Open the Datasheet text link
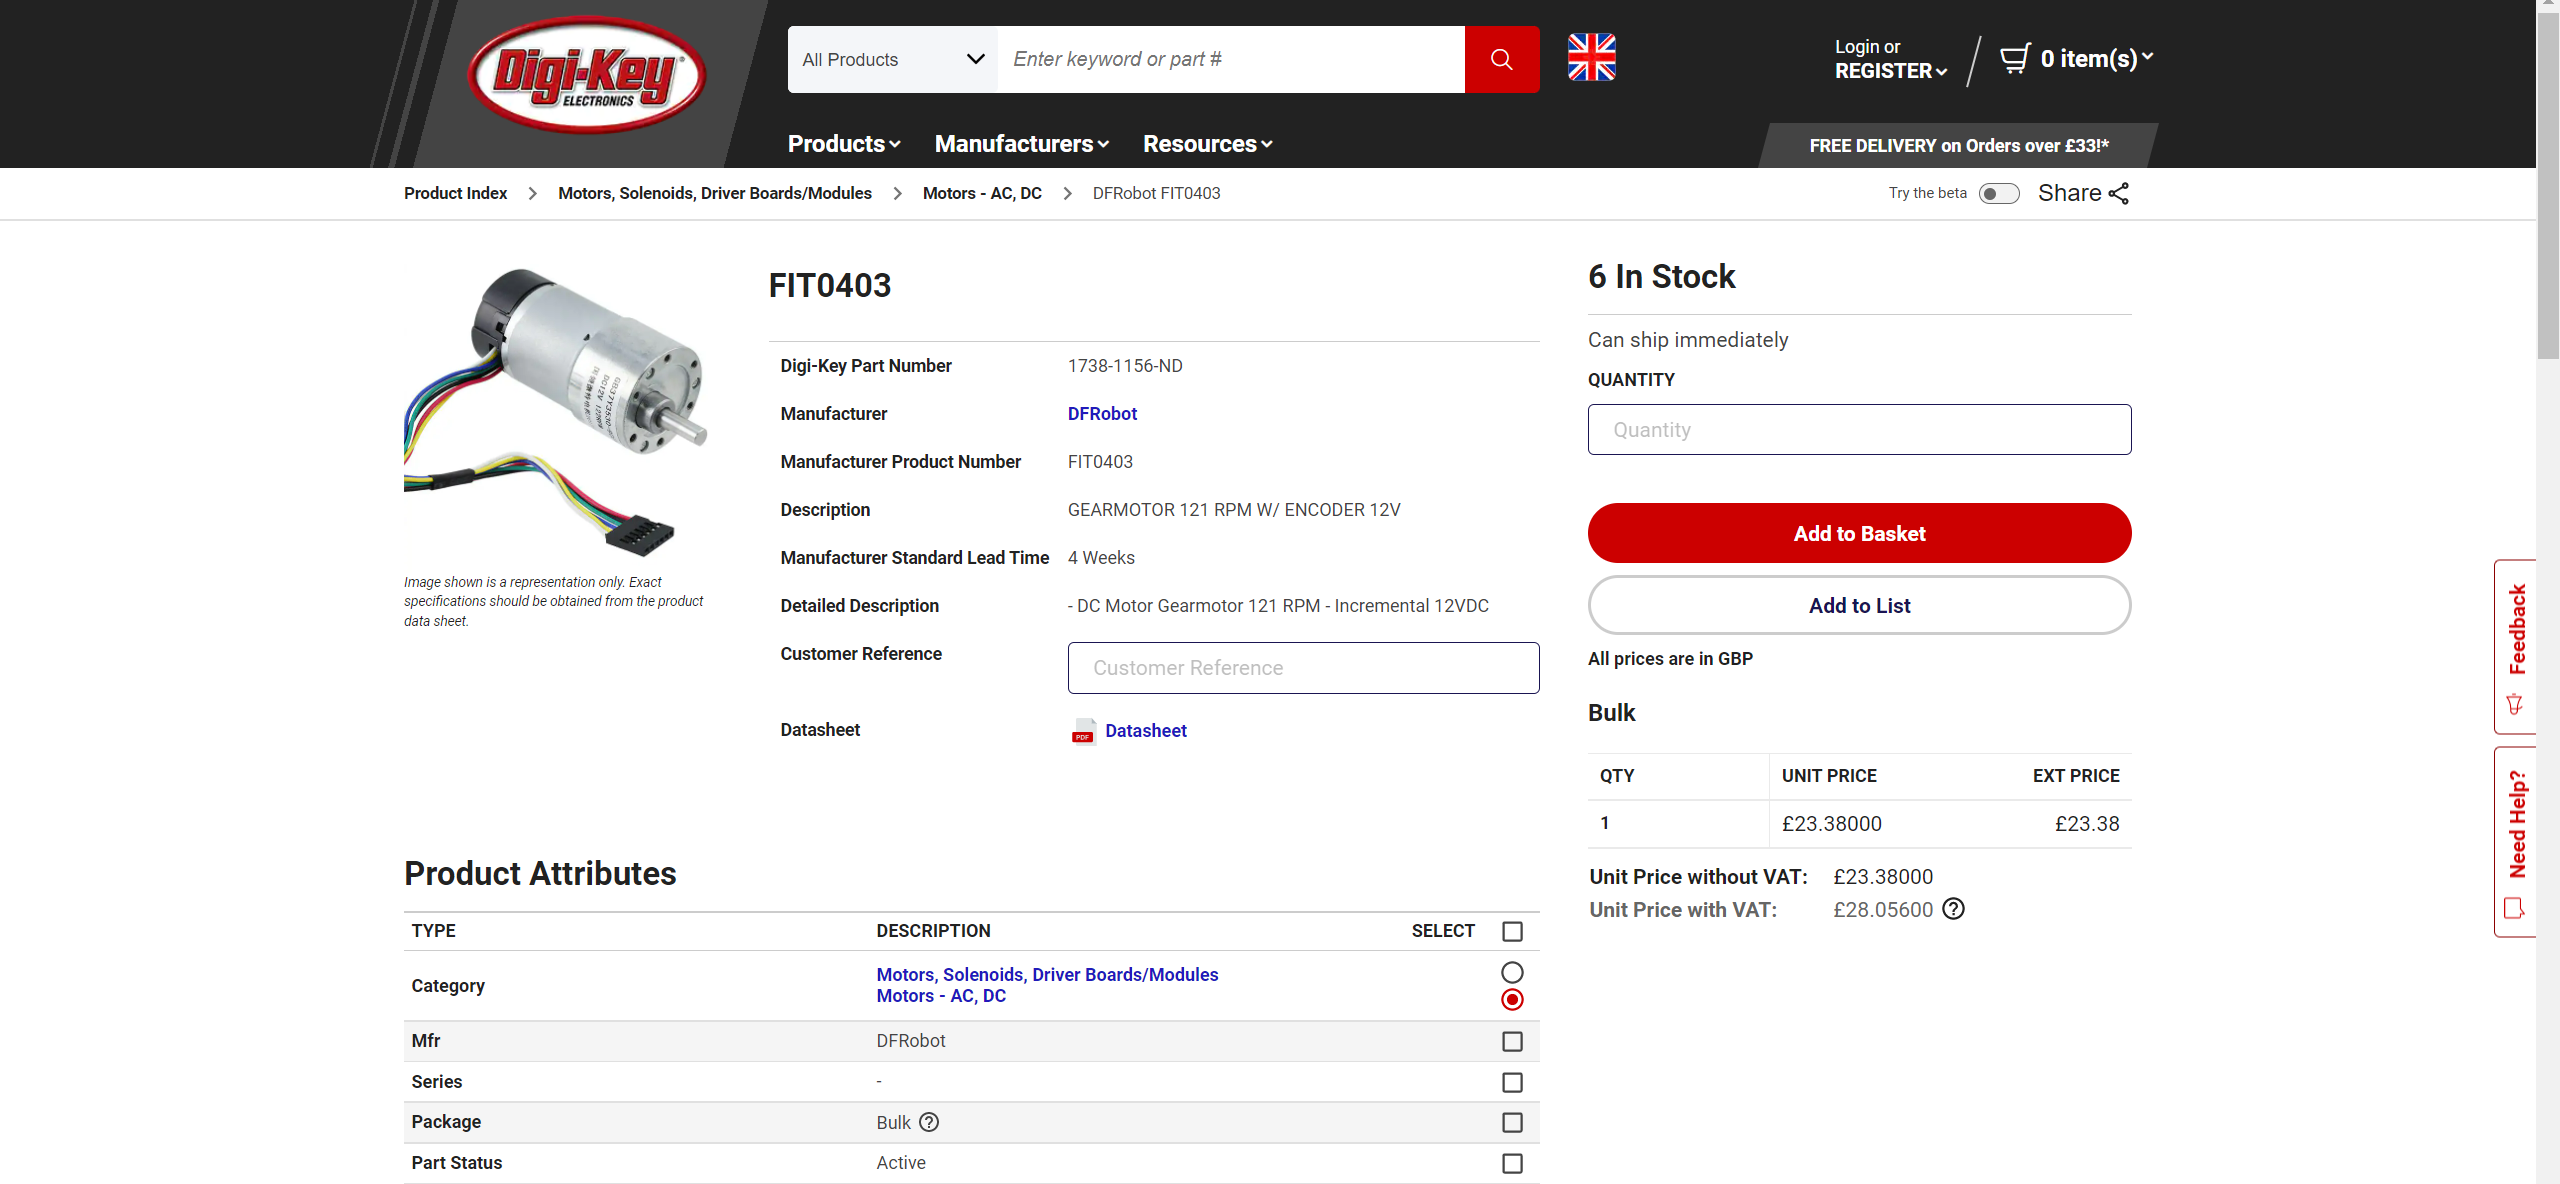This screenshot has width=2560, height=1184. coord(1146,731)
